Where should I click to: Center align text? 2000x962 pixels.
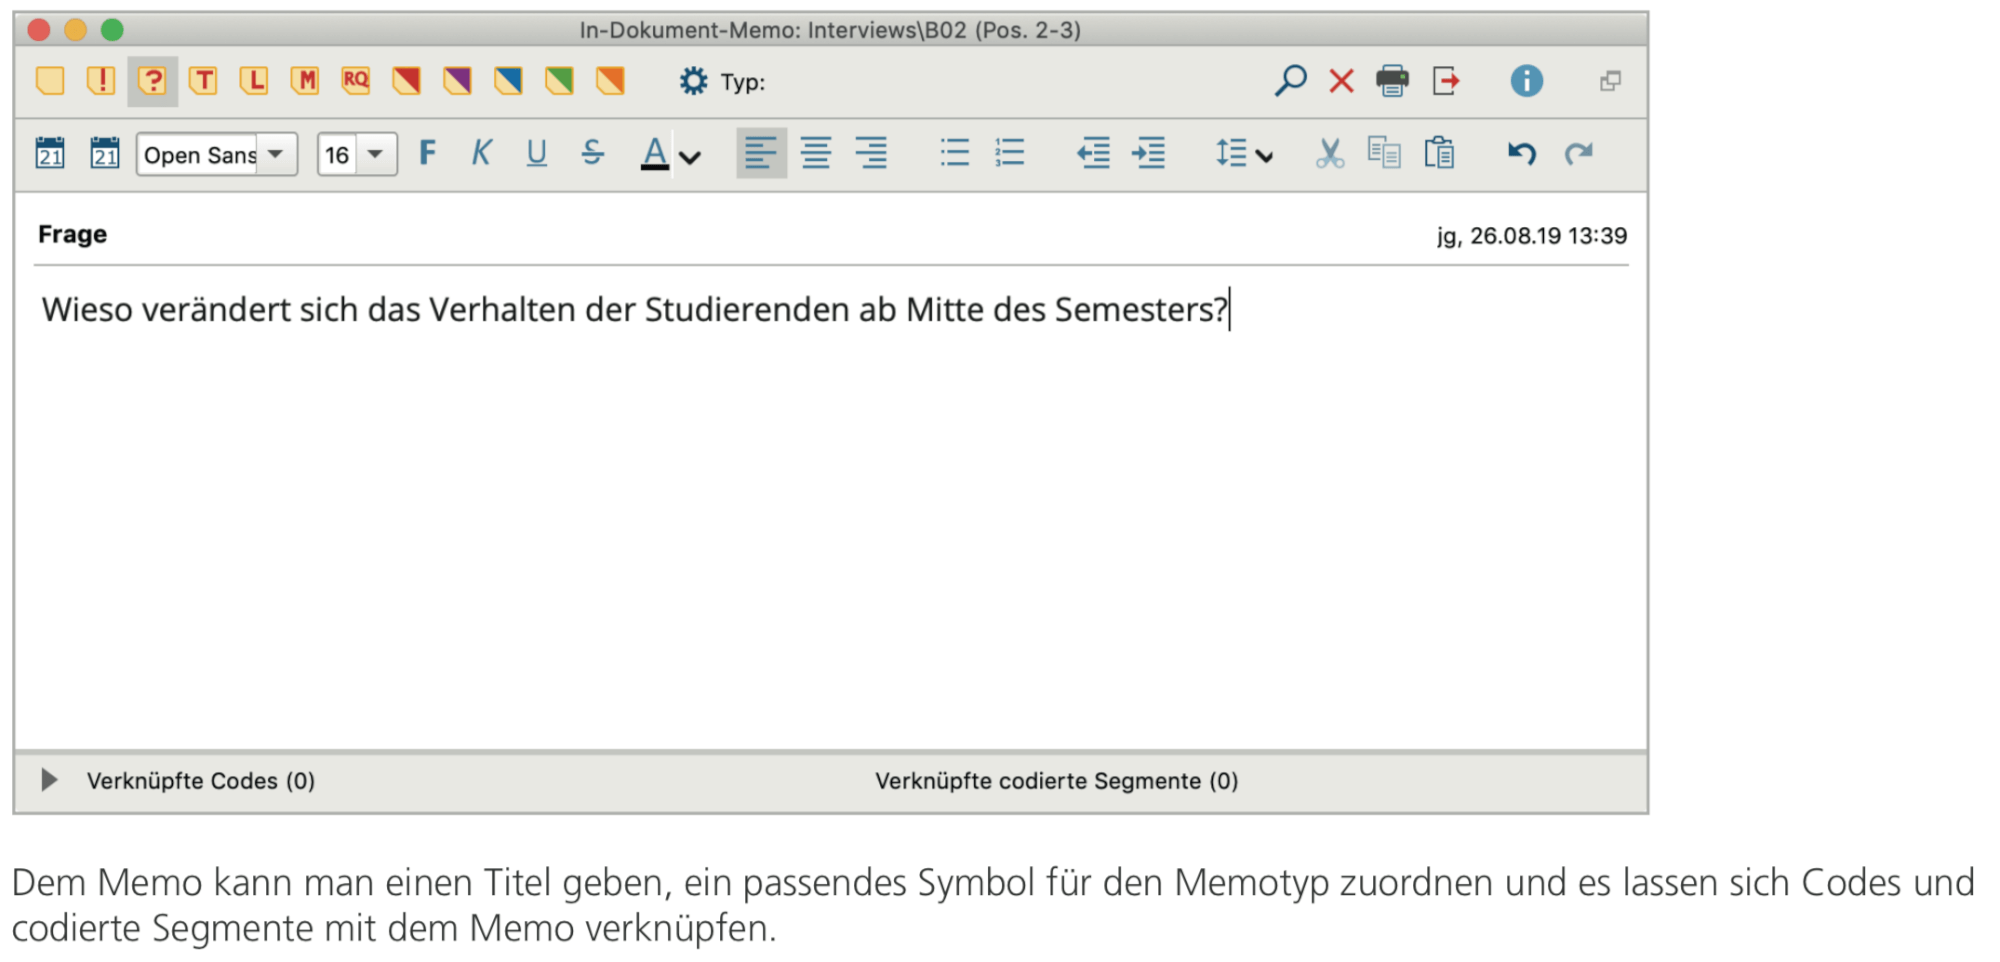[x=816, y=153]
